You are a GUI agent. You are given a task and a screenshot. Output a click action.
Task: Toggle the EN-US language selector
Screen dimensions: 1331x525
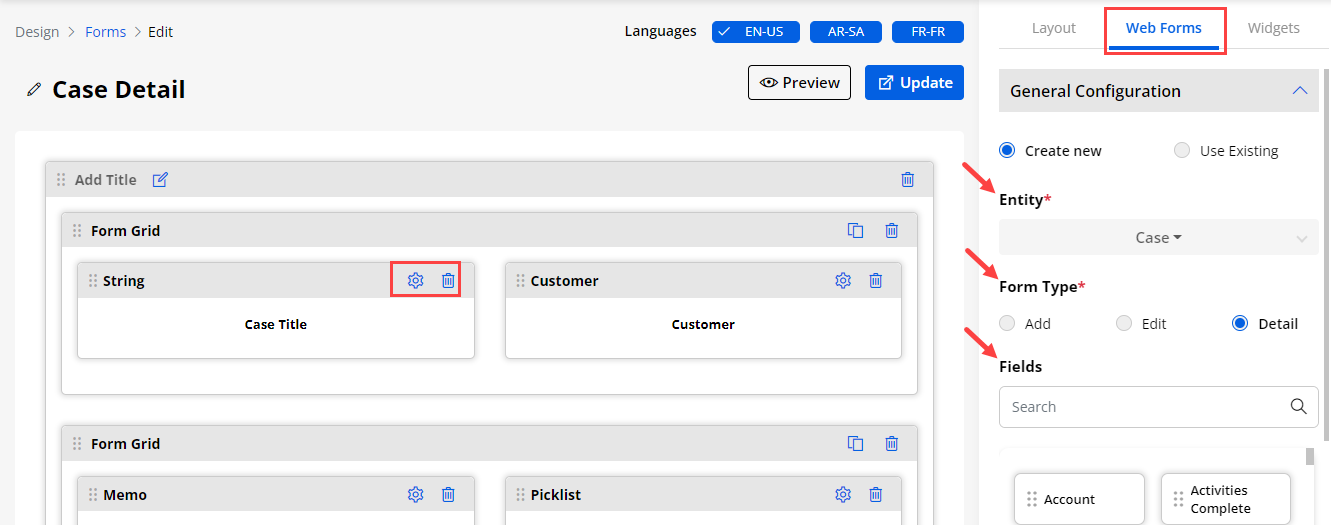coord(755,32)
